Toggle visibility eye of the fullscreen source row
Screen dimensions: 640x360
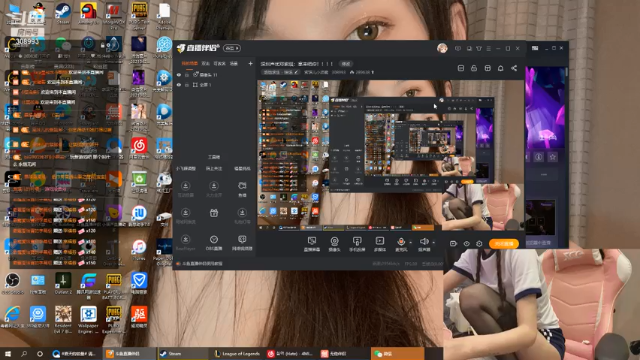[179, 85]
